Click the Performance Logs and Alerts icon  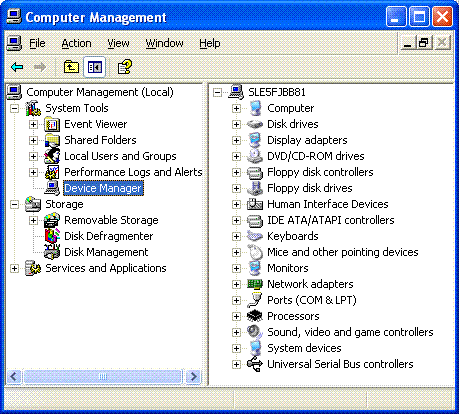[52, 172]
